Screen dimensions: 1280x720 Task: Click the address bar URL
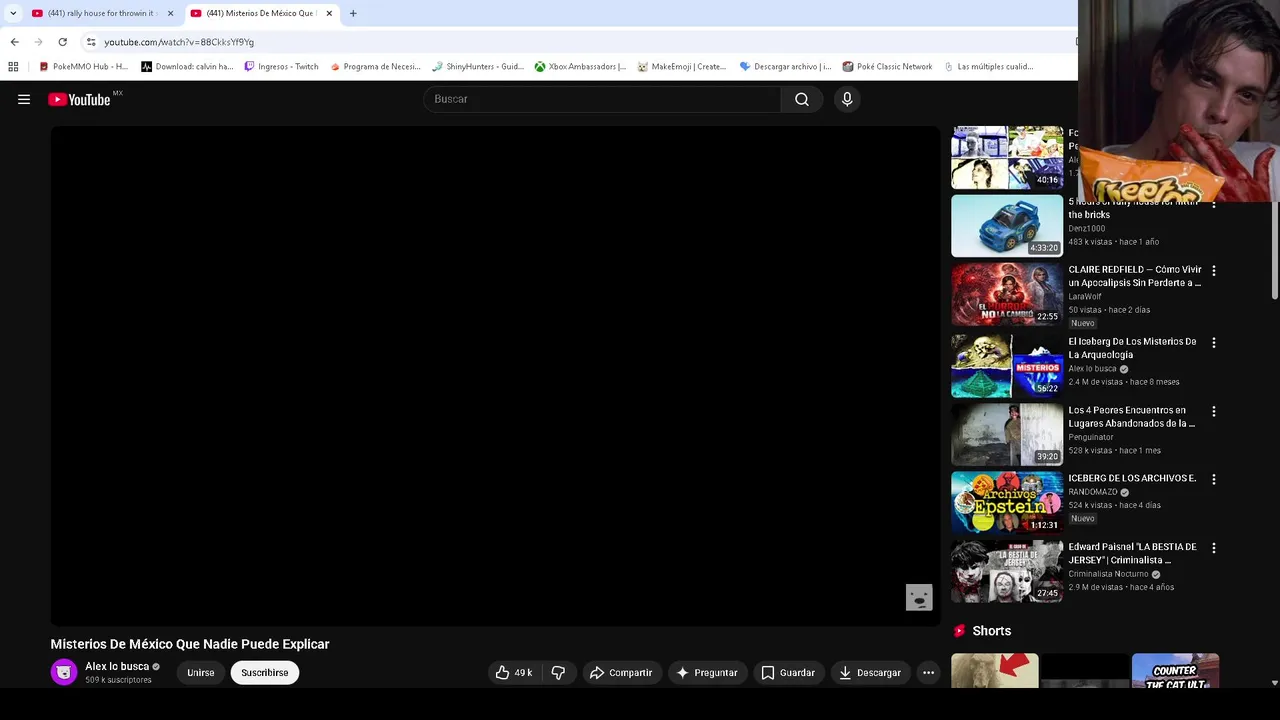(179, 42)
